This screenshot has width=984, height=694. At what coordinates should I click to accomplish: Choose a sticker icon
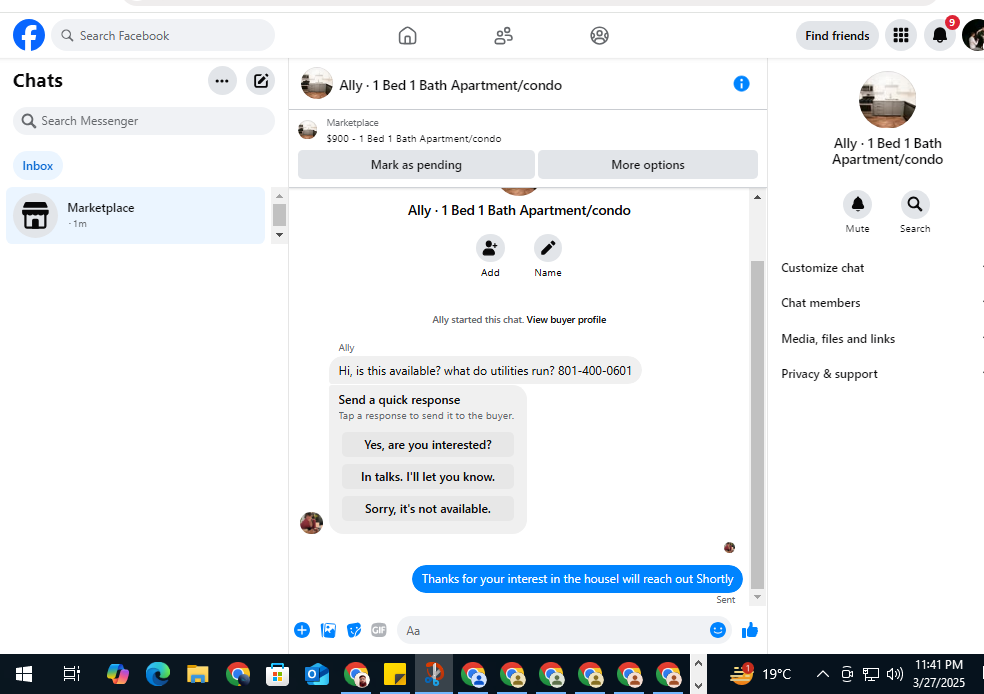[354, 630]
